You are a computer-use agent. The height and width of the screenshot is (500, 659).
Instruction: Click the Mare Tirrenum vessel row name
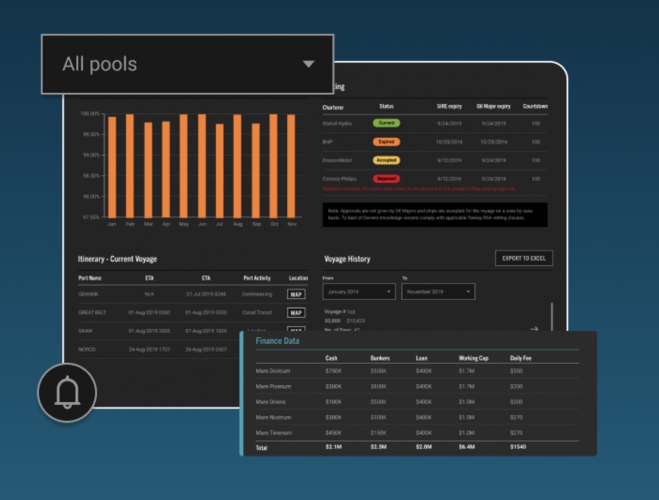point(274,433)
